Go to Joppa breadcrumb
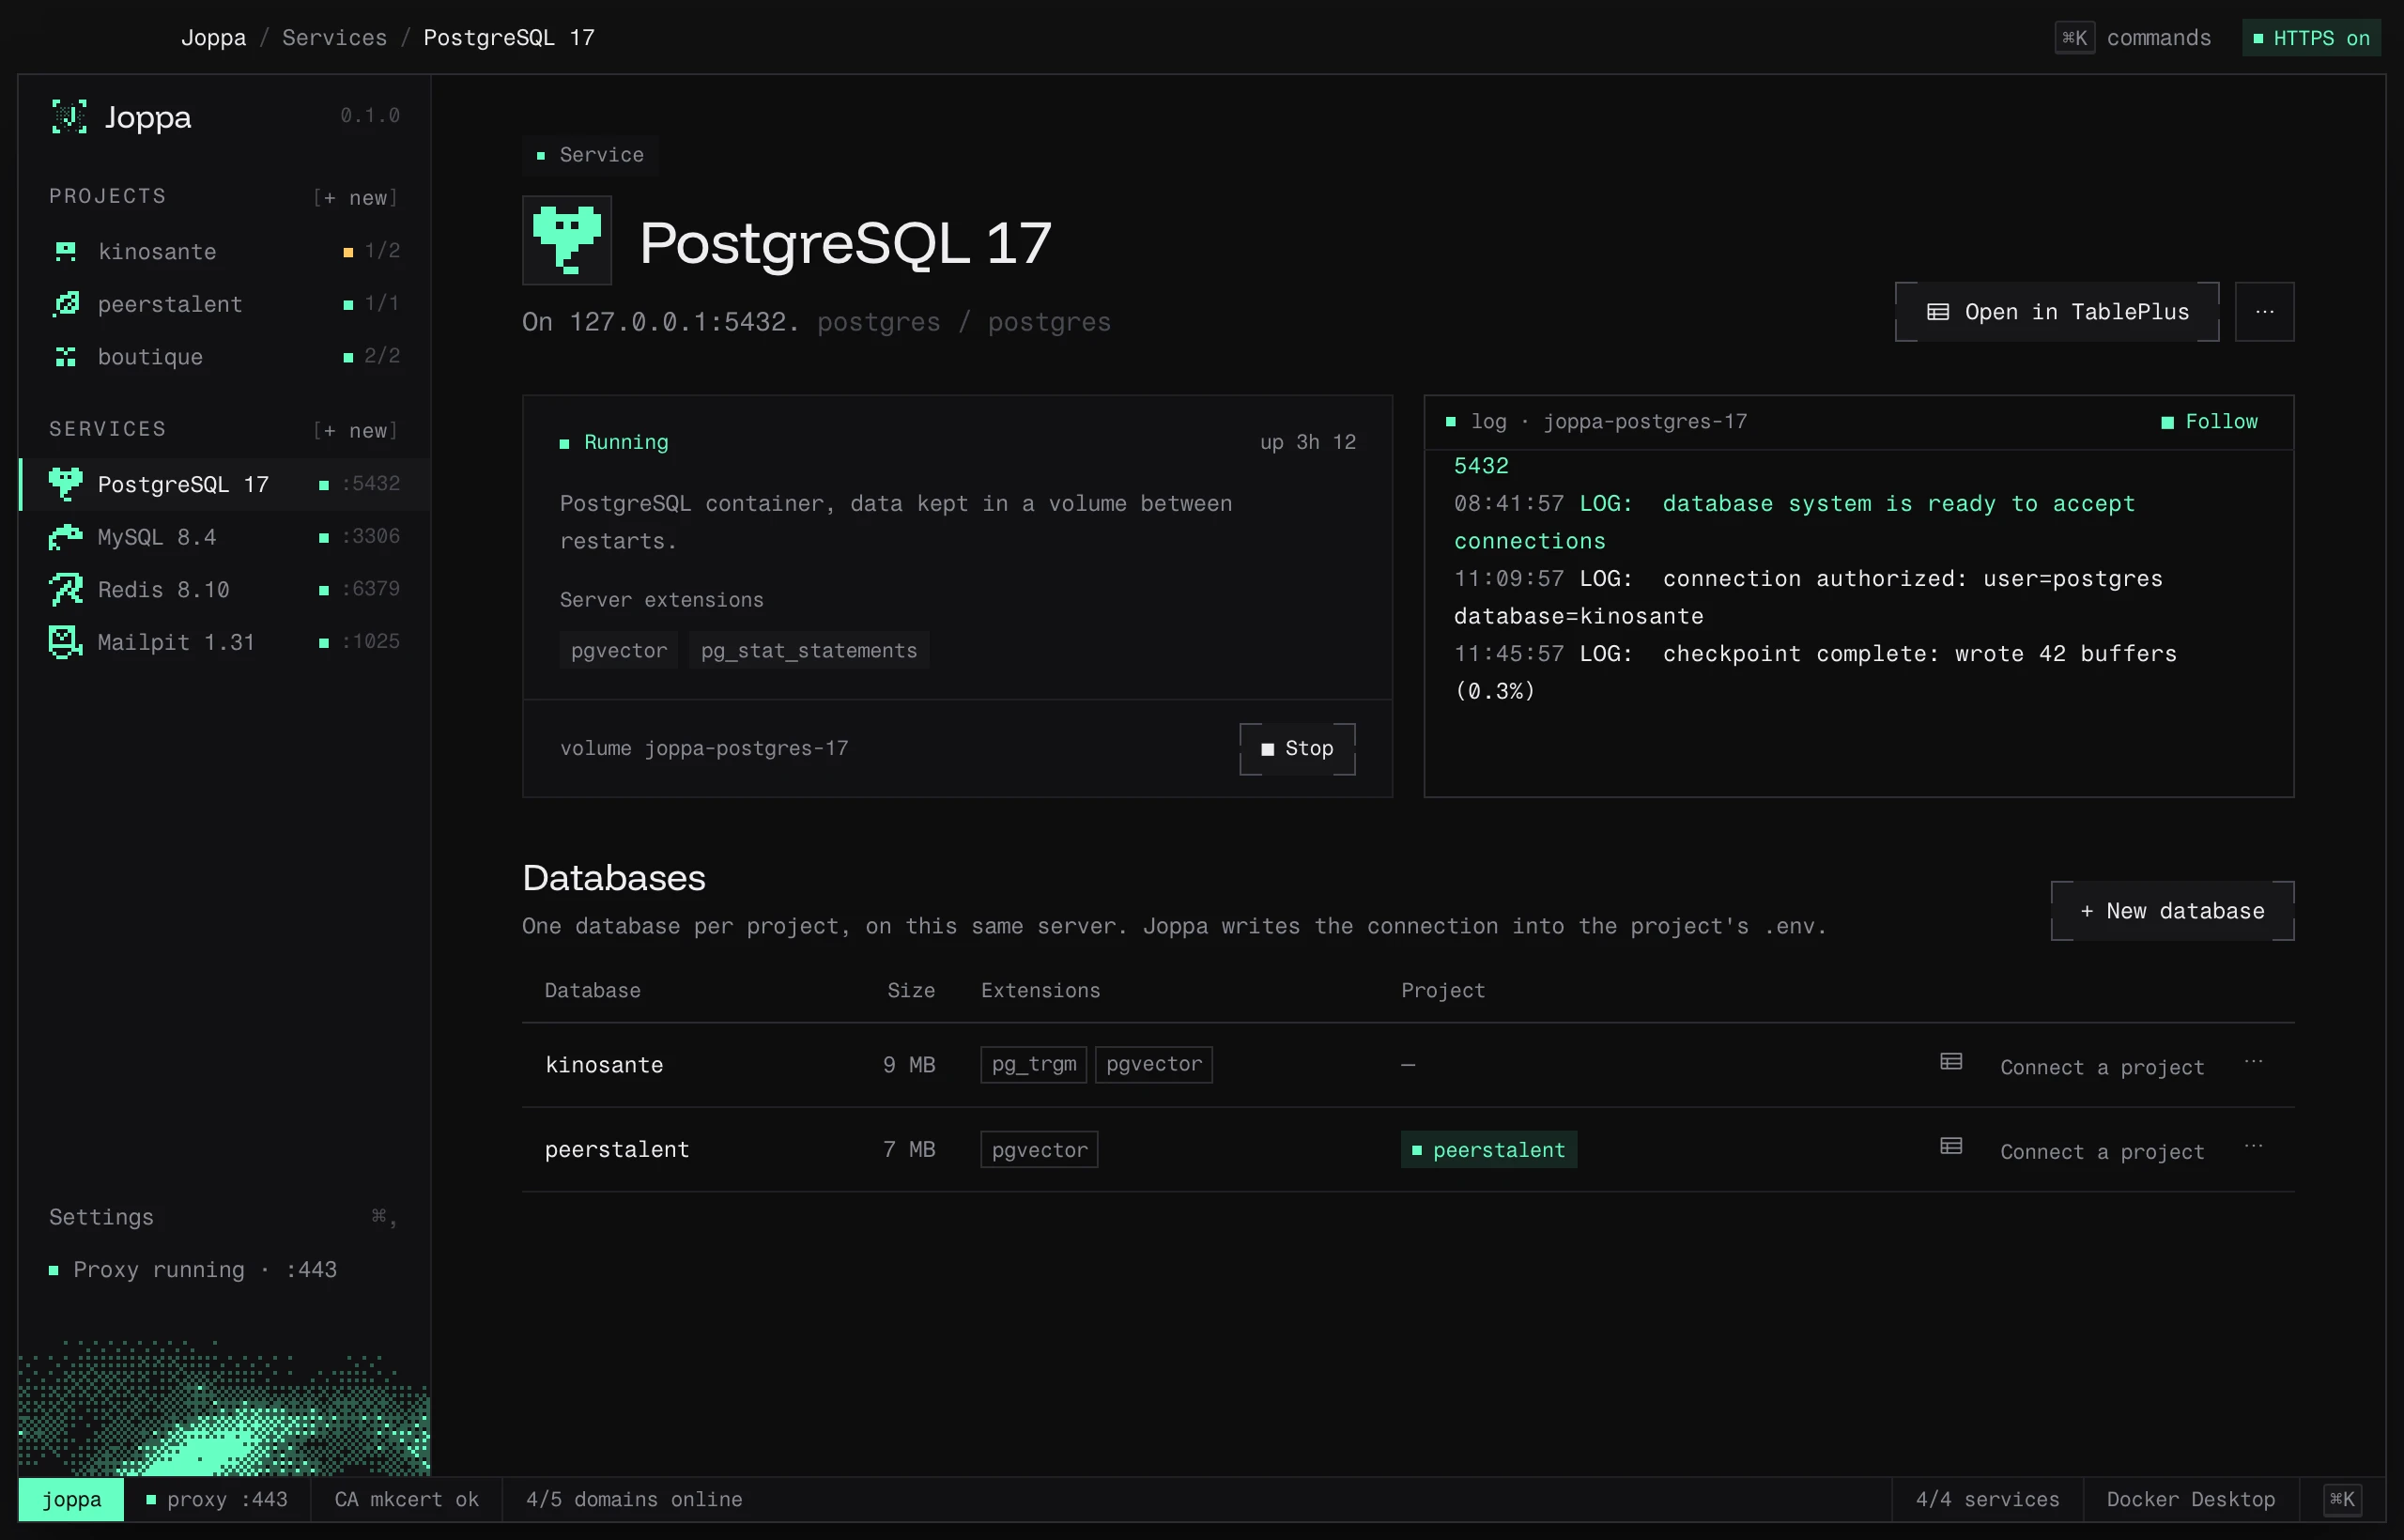 click(213, 38)
